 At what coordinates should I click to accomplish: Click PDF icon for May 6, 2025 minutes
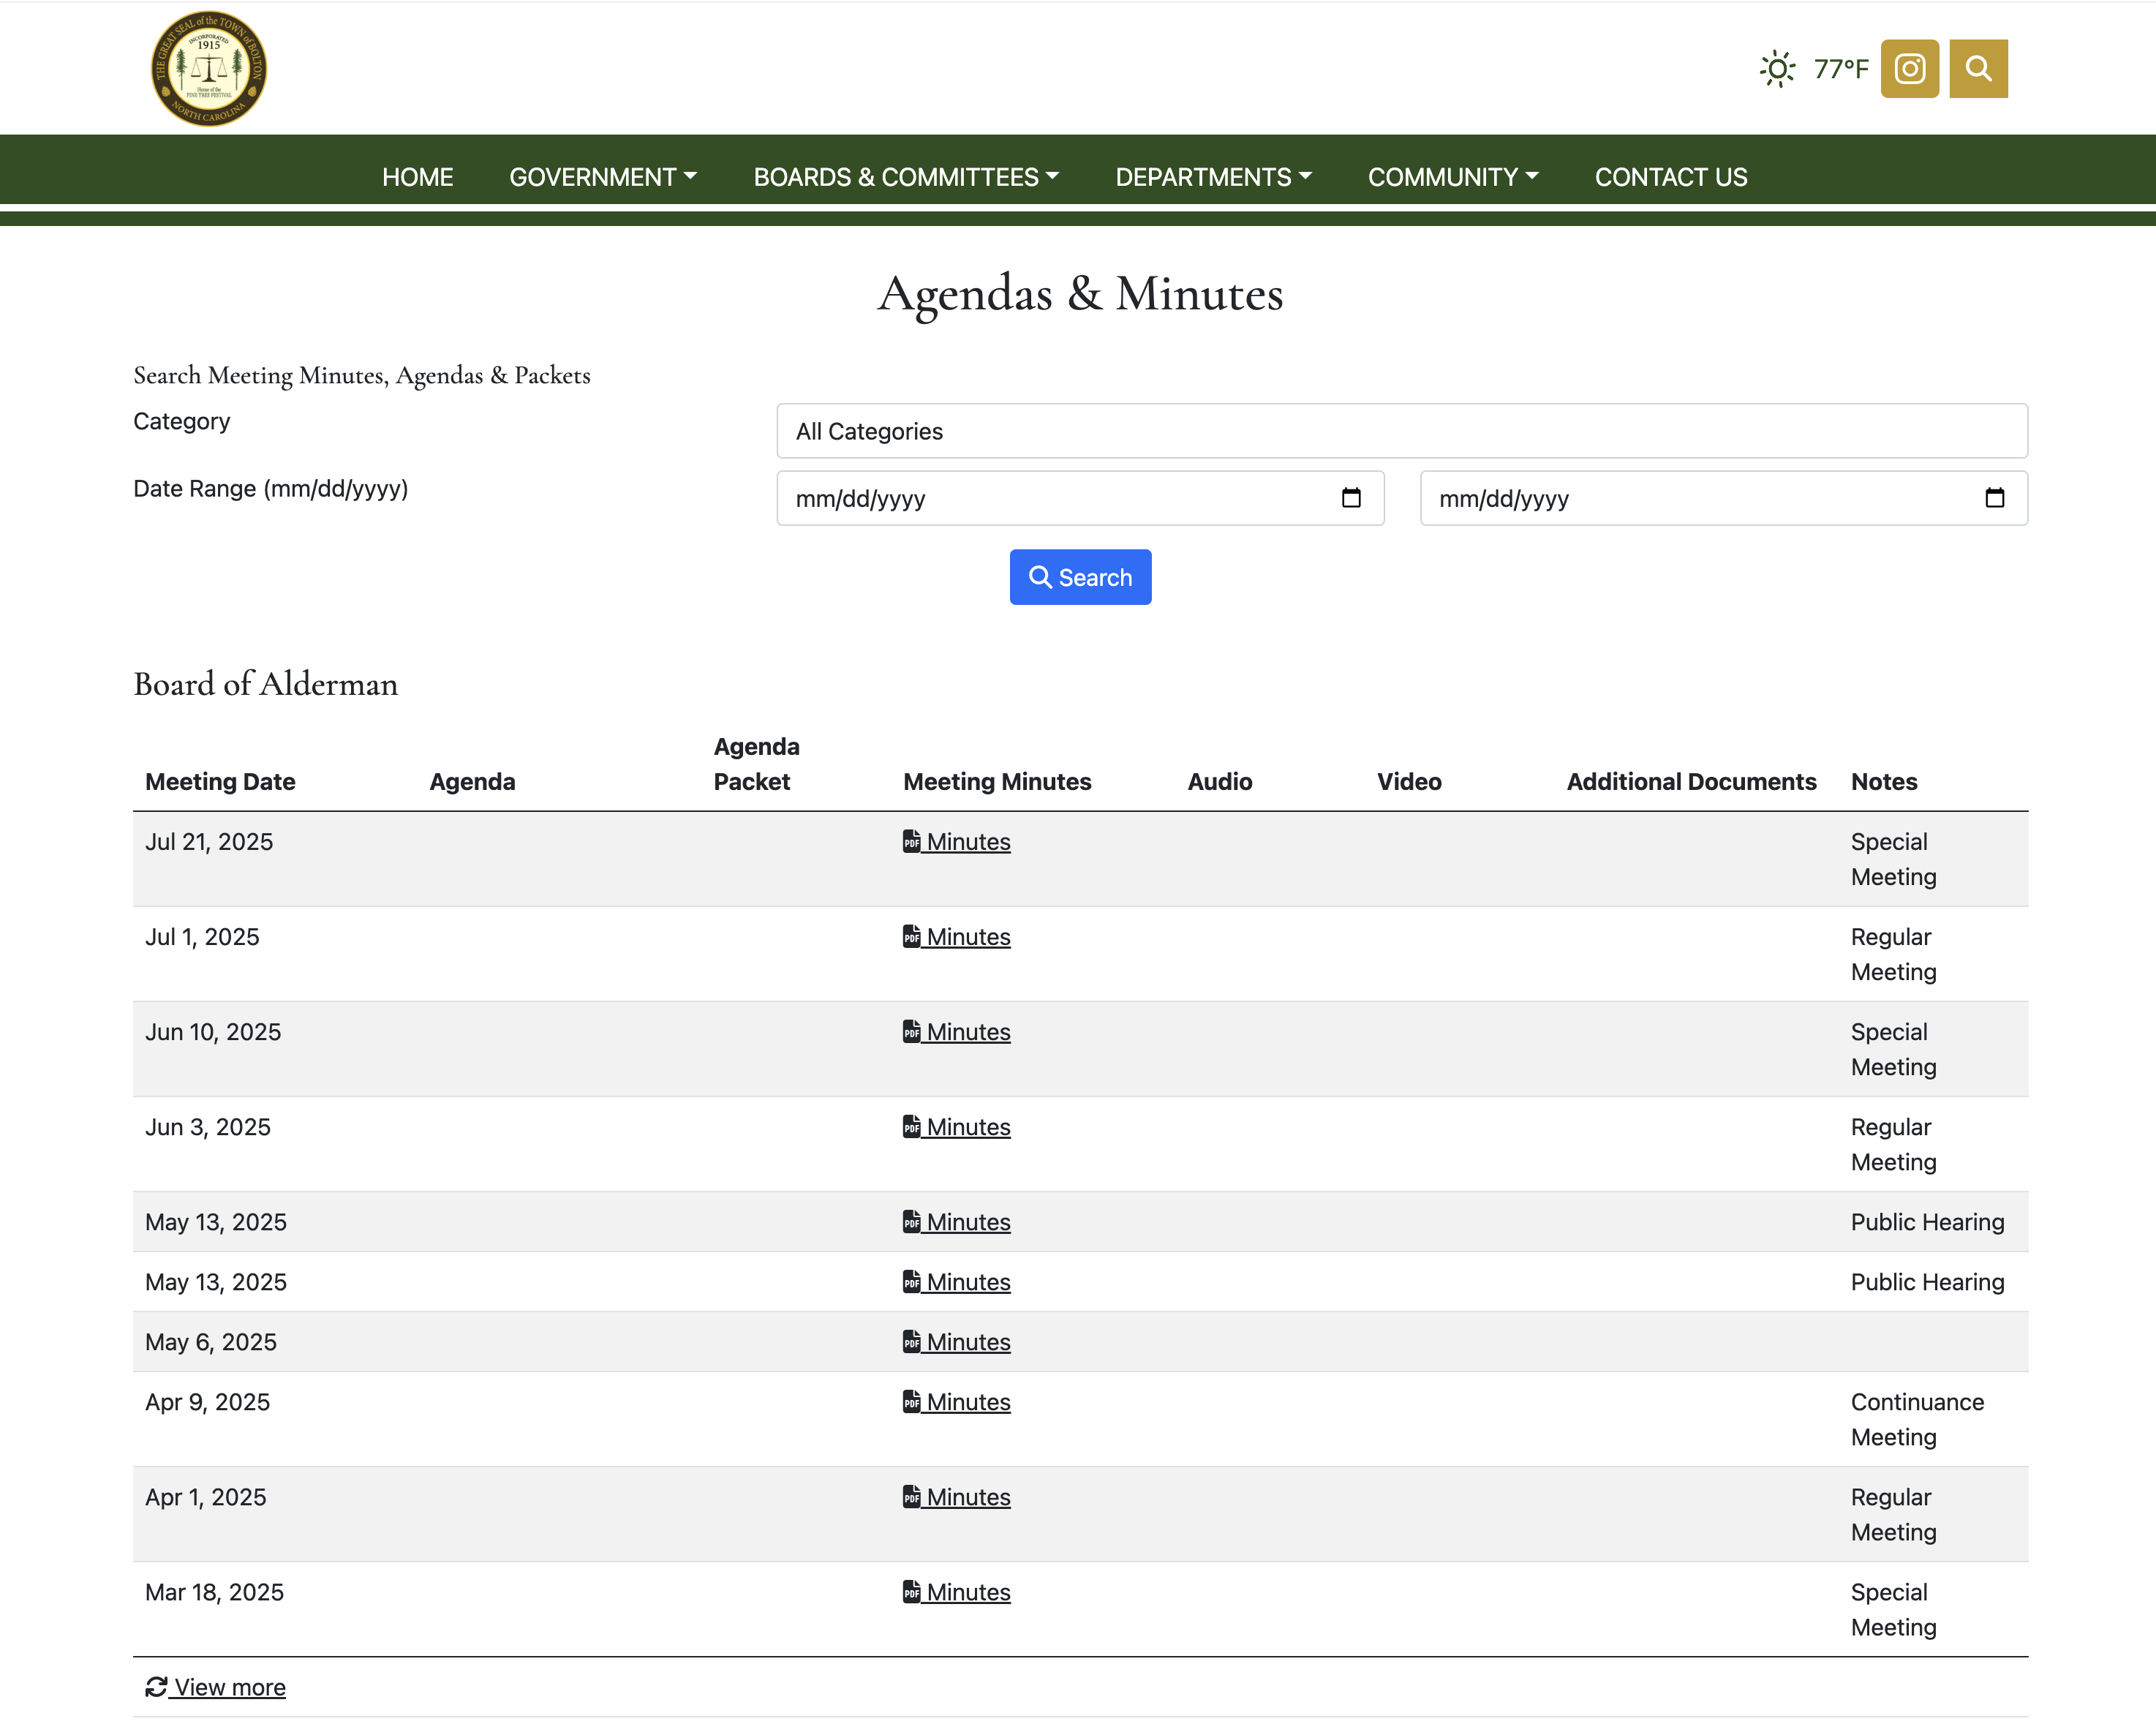tap(911, 1341)
